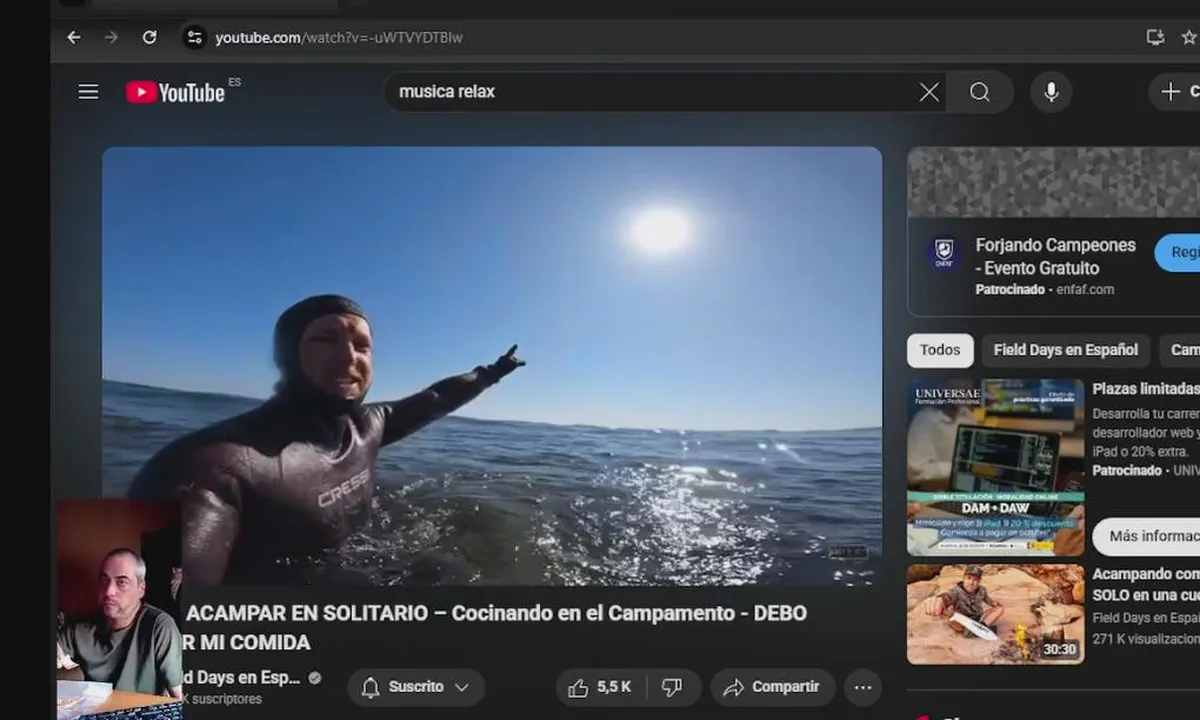Screen dimensions: 1200x720
Task: Open the UNIVERSAE DAM + DAW ad thumbnail
Action: click(x=995, y=467)
